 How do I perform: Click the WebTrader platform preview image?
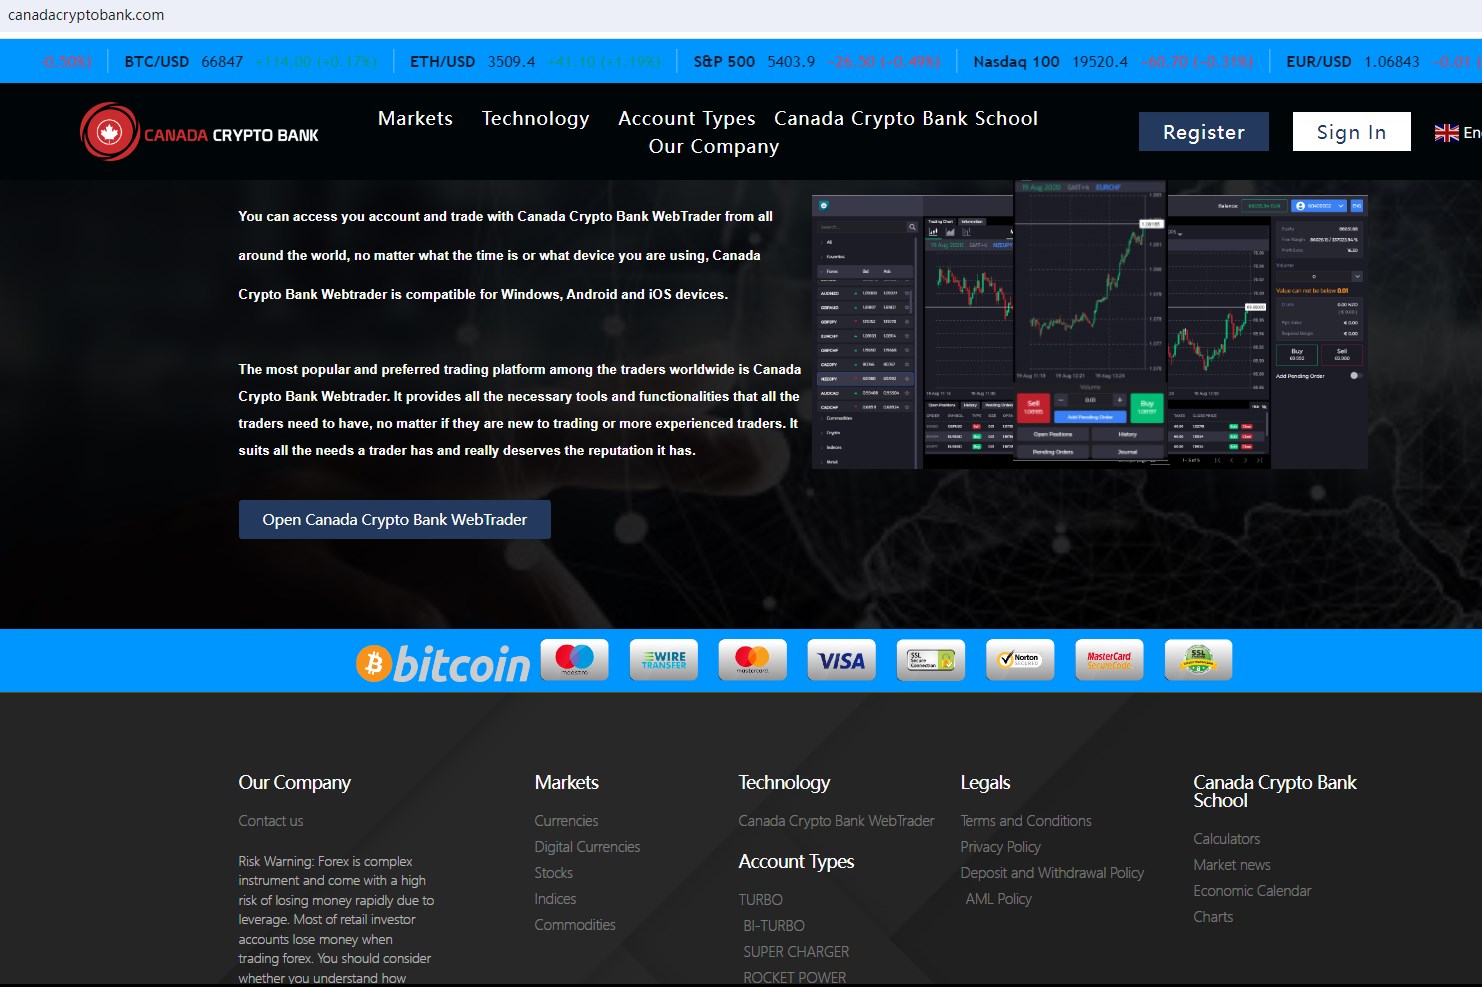tap(1090, 325)
